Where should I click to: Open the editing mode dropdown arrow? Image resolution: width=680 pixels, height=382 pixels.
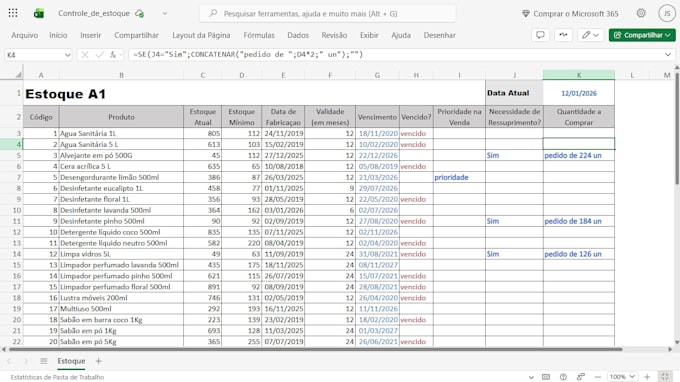coord(596,35)
